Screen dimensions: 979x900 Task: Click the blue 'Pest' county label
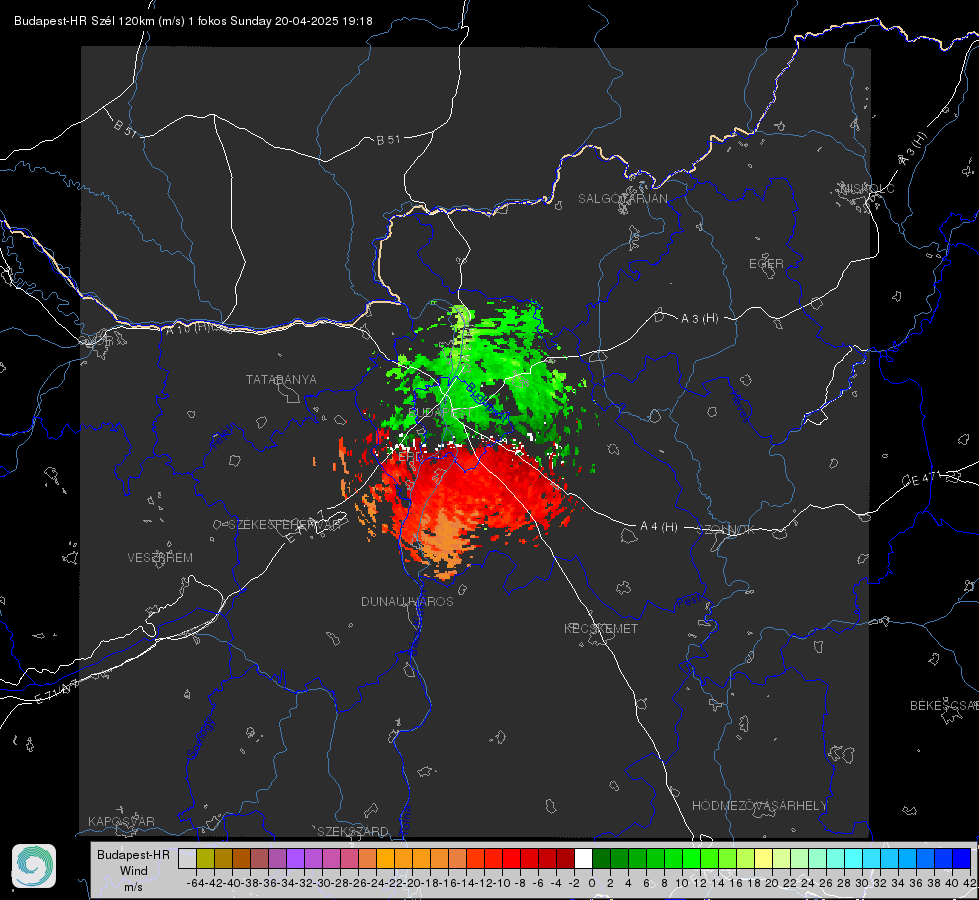[x=689, y=602]
